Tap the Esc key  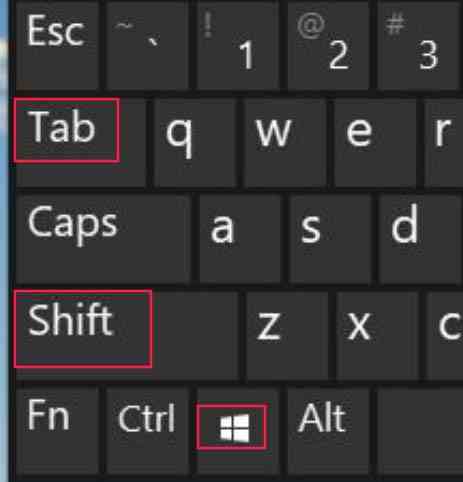click(x=57, y=45)
